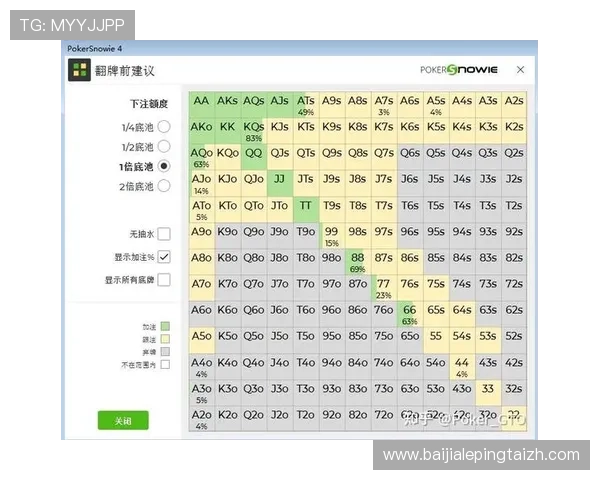This screenshot has width=600, height=480.
Task: Click the A3o 5% hand cell
Action: (x=202, y=392)
